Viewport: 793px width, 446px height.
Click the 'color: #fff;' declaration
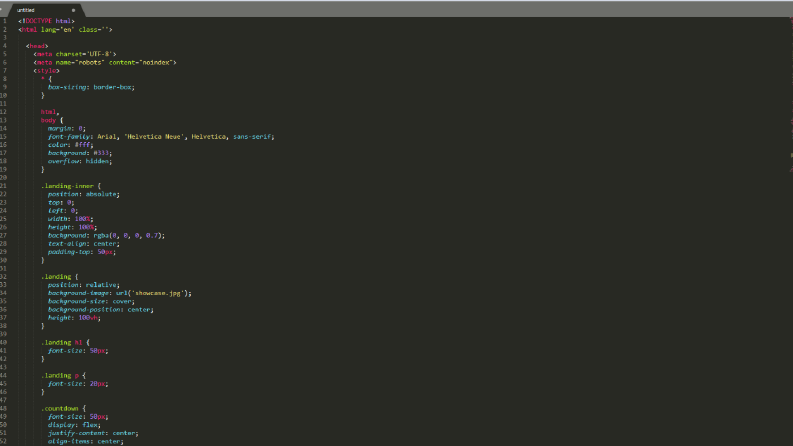pos(71,145)
